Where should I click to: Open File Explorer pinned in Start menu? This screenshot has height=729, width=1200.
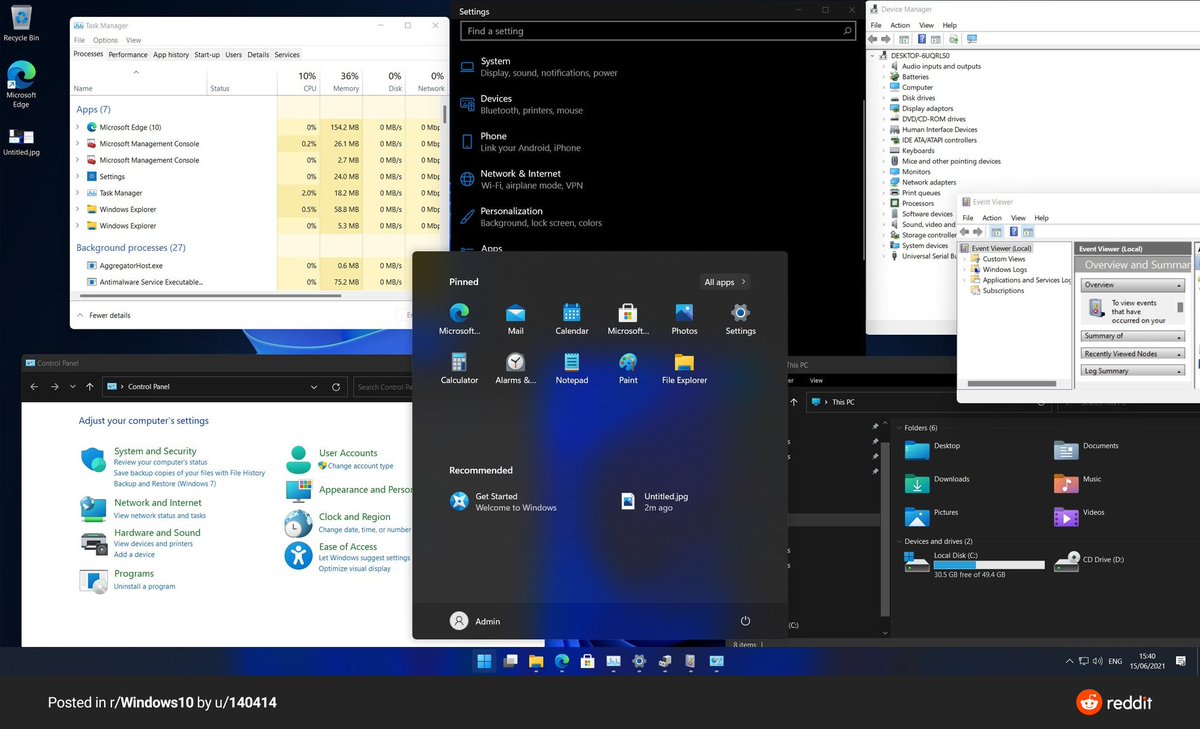point(684,368)
